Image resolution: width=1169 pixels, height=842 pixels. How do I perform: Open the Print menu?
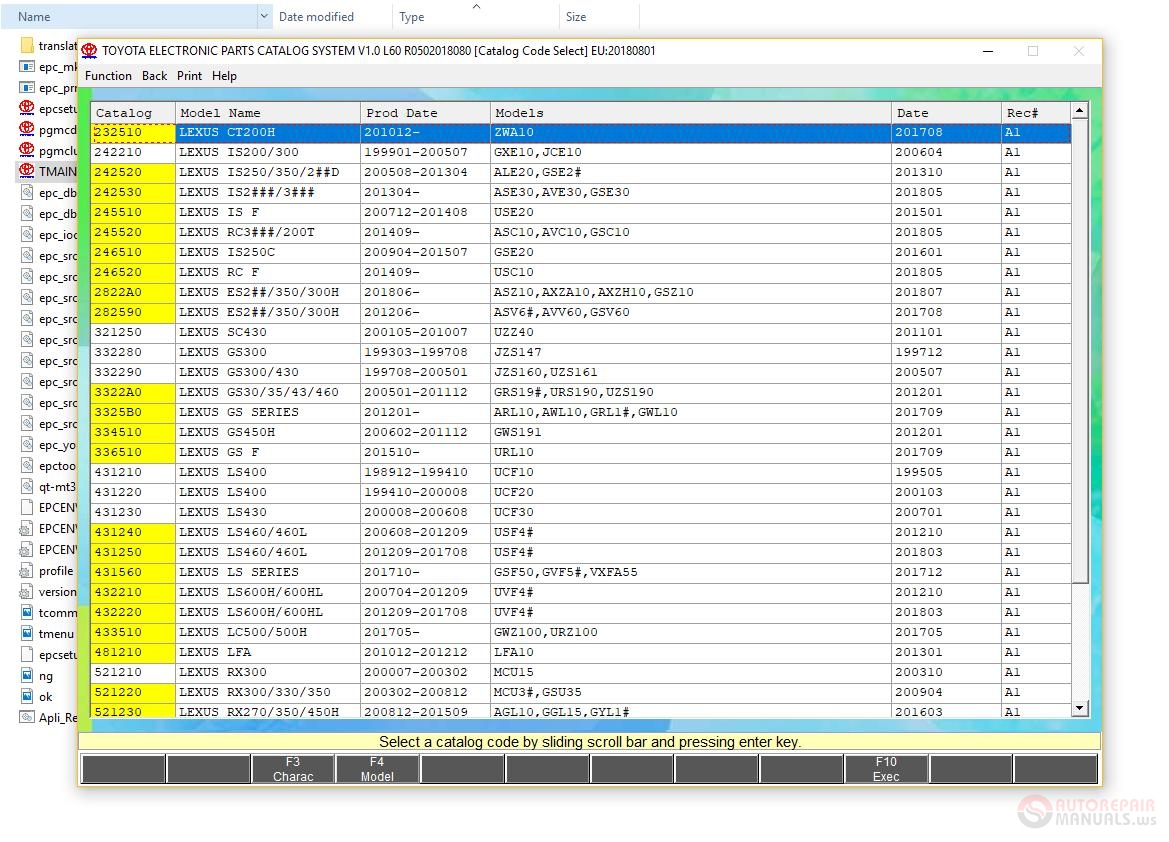point(189,75)
